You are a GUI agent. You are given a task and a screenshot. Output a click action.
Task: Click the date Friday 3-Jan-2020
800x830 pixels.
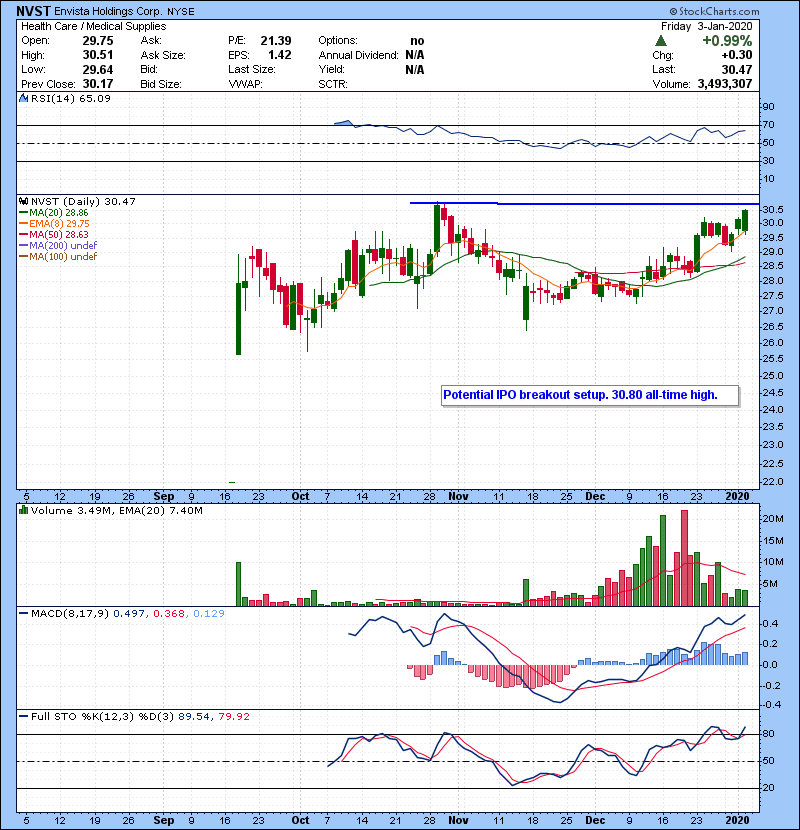707,26
